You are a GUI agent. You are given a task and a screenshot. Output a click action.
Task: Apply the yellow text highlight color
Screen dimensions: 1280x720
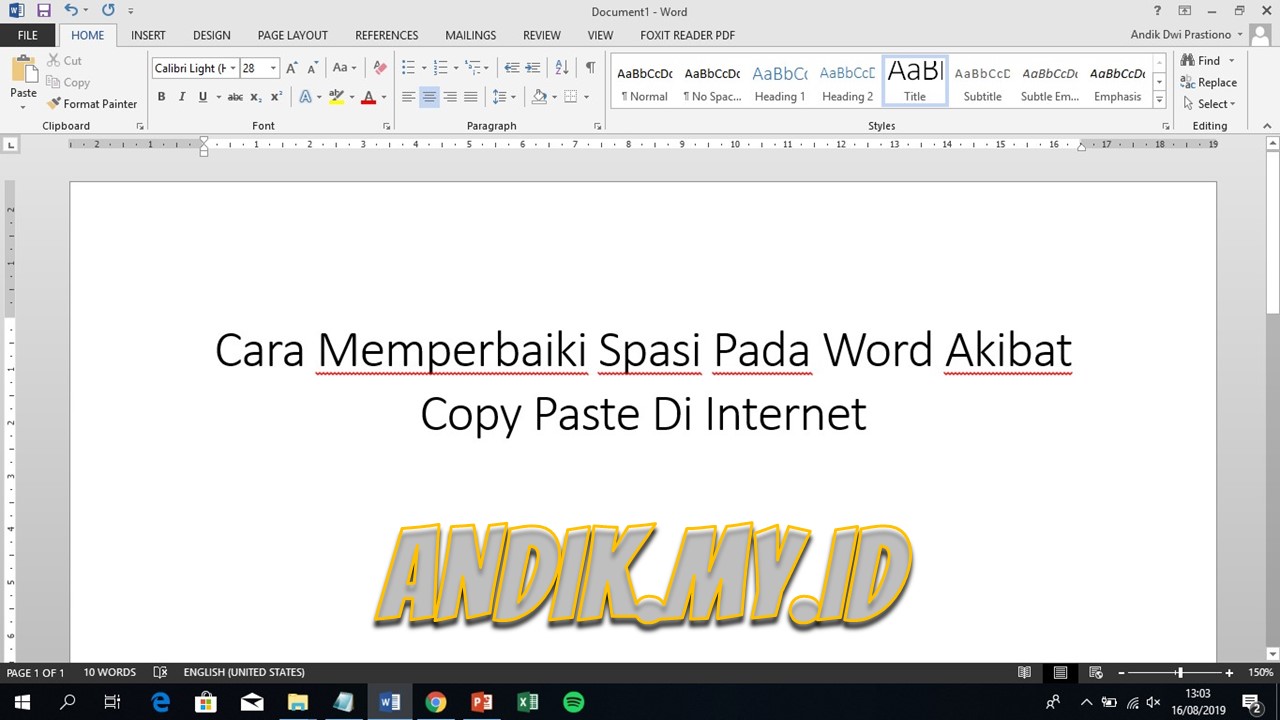point(336,97)
